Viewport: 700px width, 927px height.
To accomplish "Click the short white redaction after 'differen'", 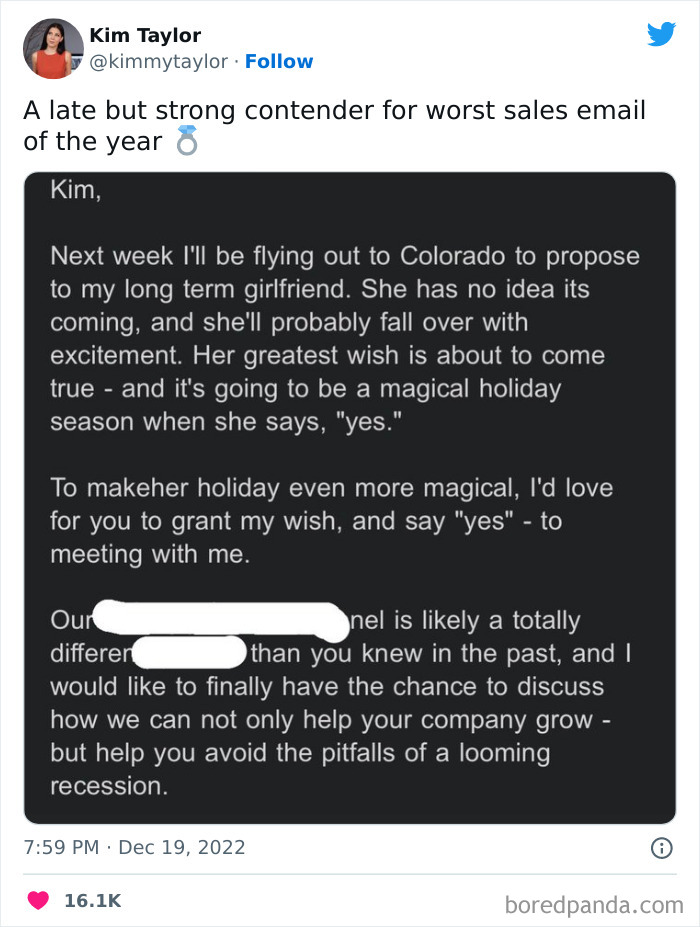I will coord(188,654).
